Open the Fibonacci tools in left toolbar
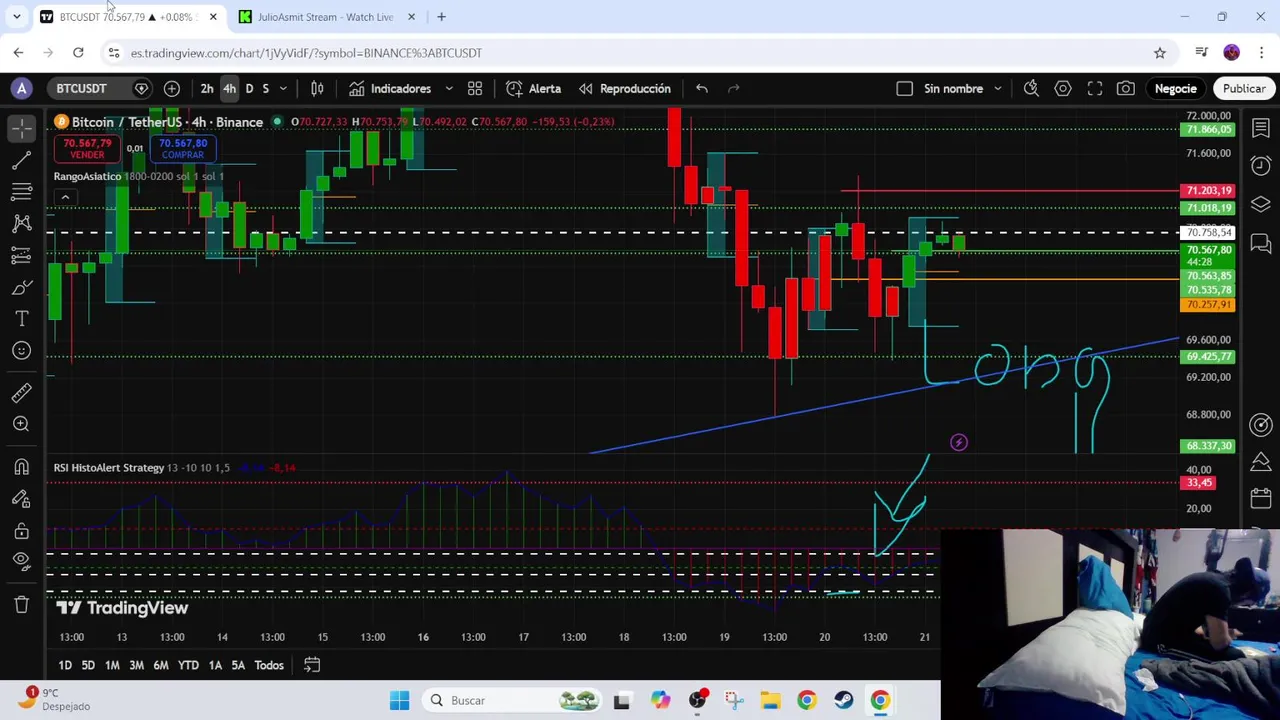The image size is (1280, 720). [x=21, y=191]
